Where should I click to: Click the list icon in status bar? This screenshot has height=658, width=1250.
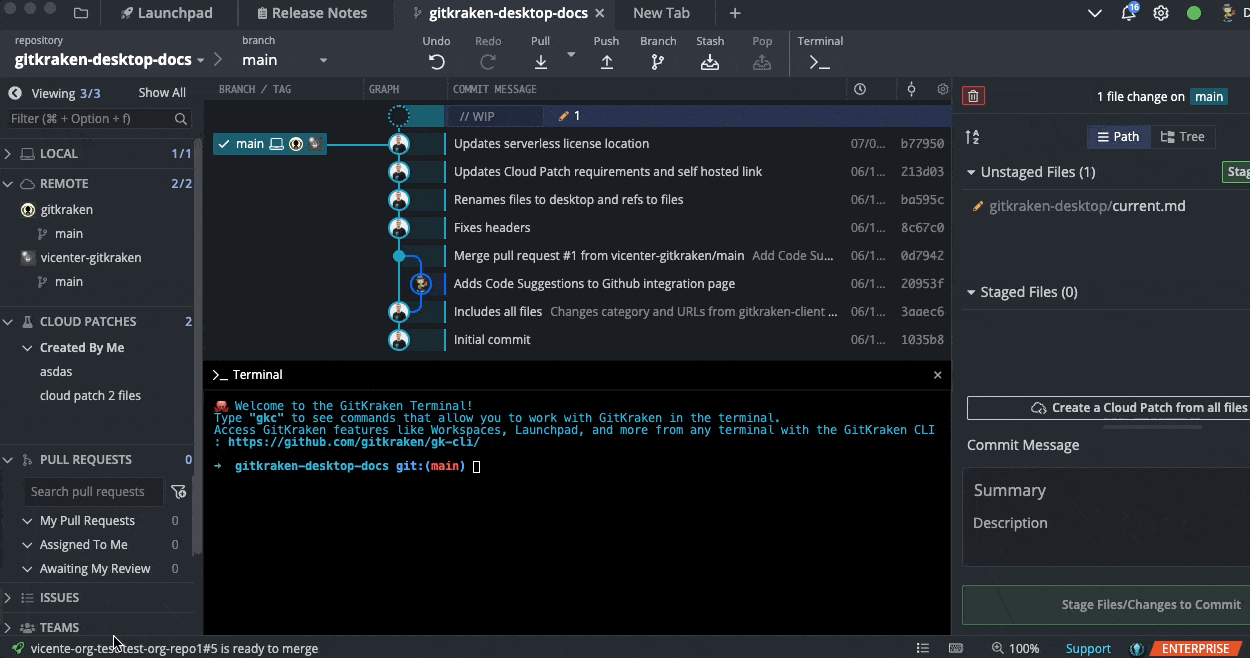(922, 648)
